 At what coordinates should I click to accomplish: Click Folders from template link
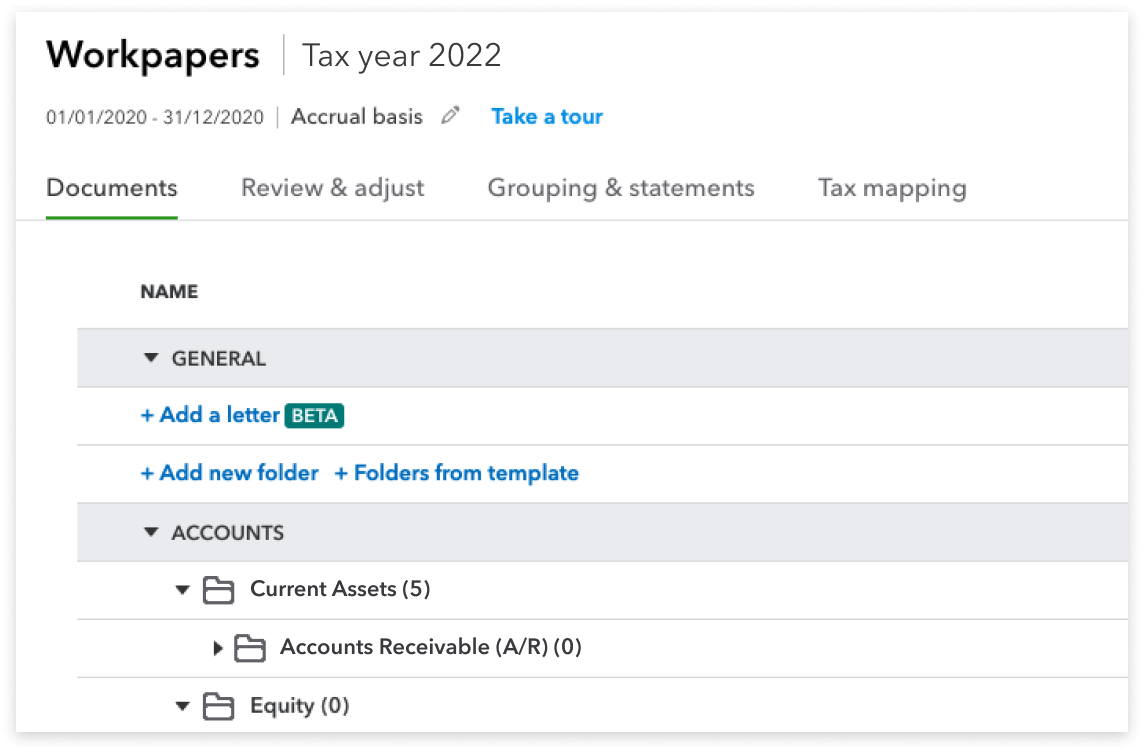pos(456,473)
